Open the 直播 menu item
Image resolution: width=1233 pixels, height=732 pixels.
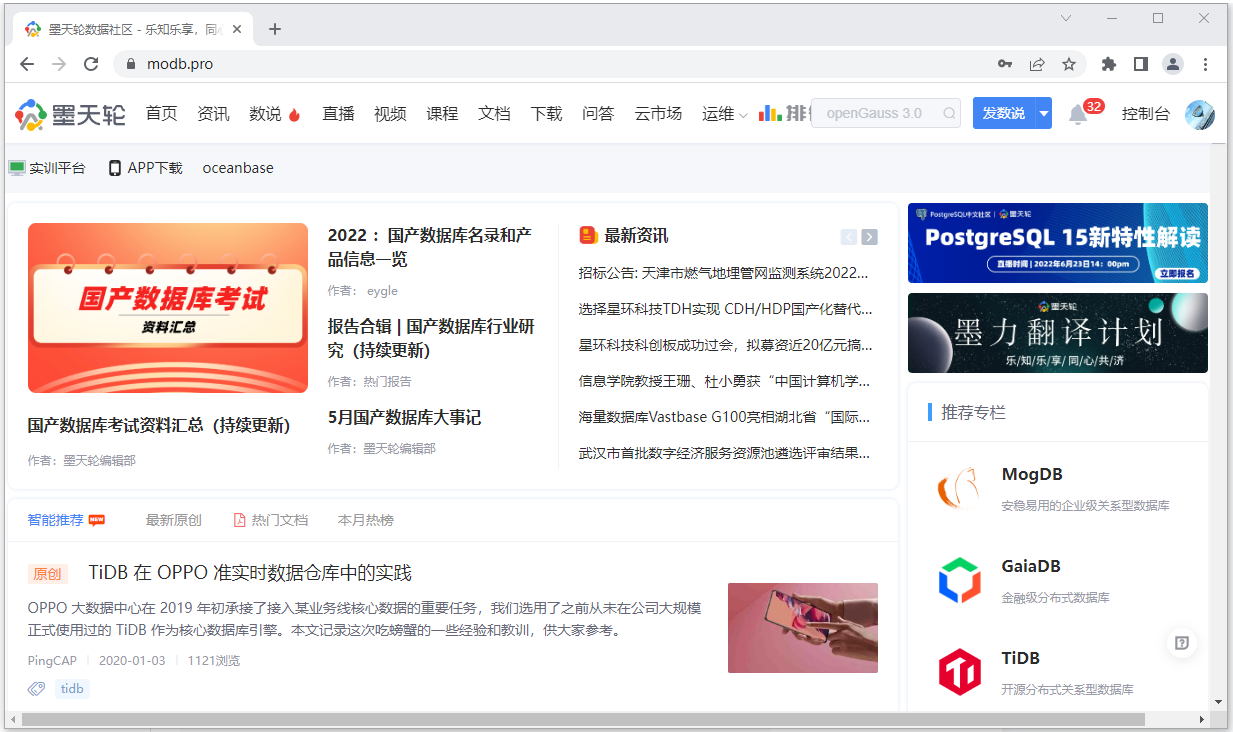pos(338,114)
